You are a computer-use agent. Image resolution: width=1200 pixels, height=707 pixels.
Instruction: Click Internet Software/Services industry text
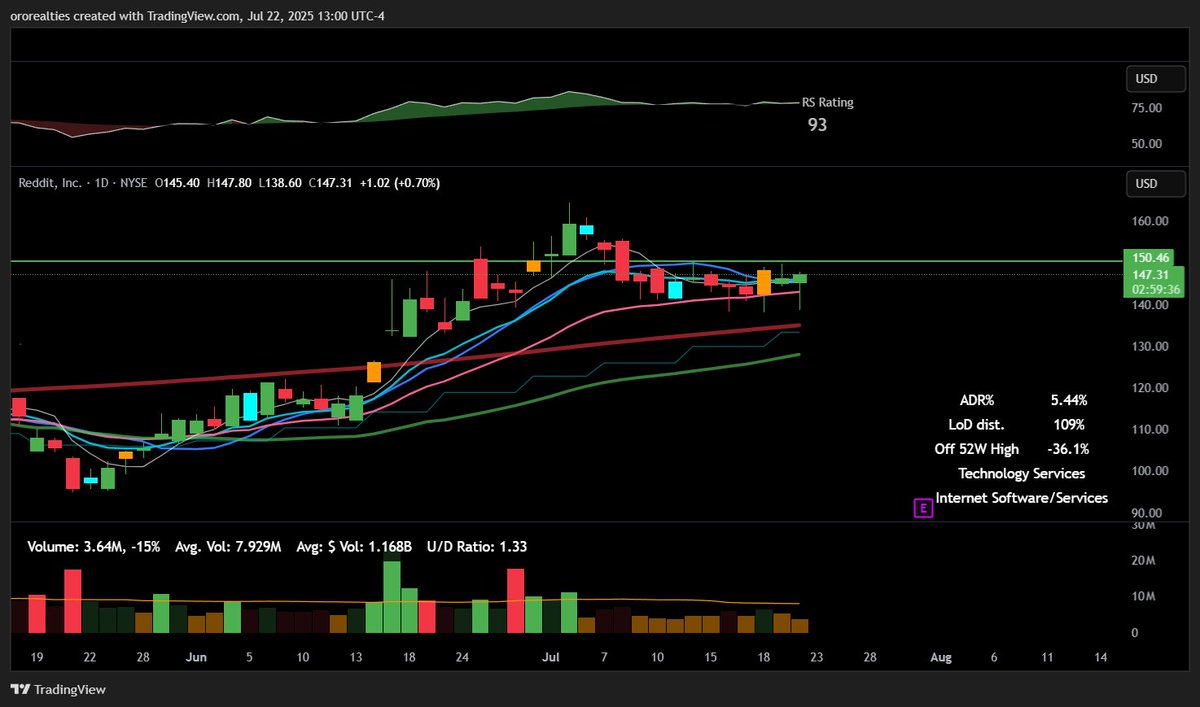pyautogui.click(x=1021, y=497)
